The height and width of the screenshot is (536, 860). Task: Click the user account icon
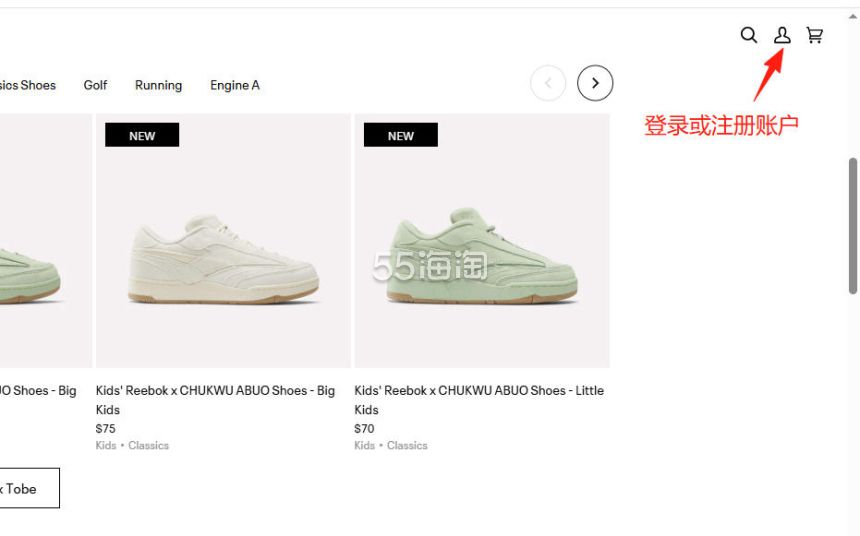(x=782, y=35)
